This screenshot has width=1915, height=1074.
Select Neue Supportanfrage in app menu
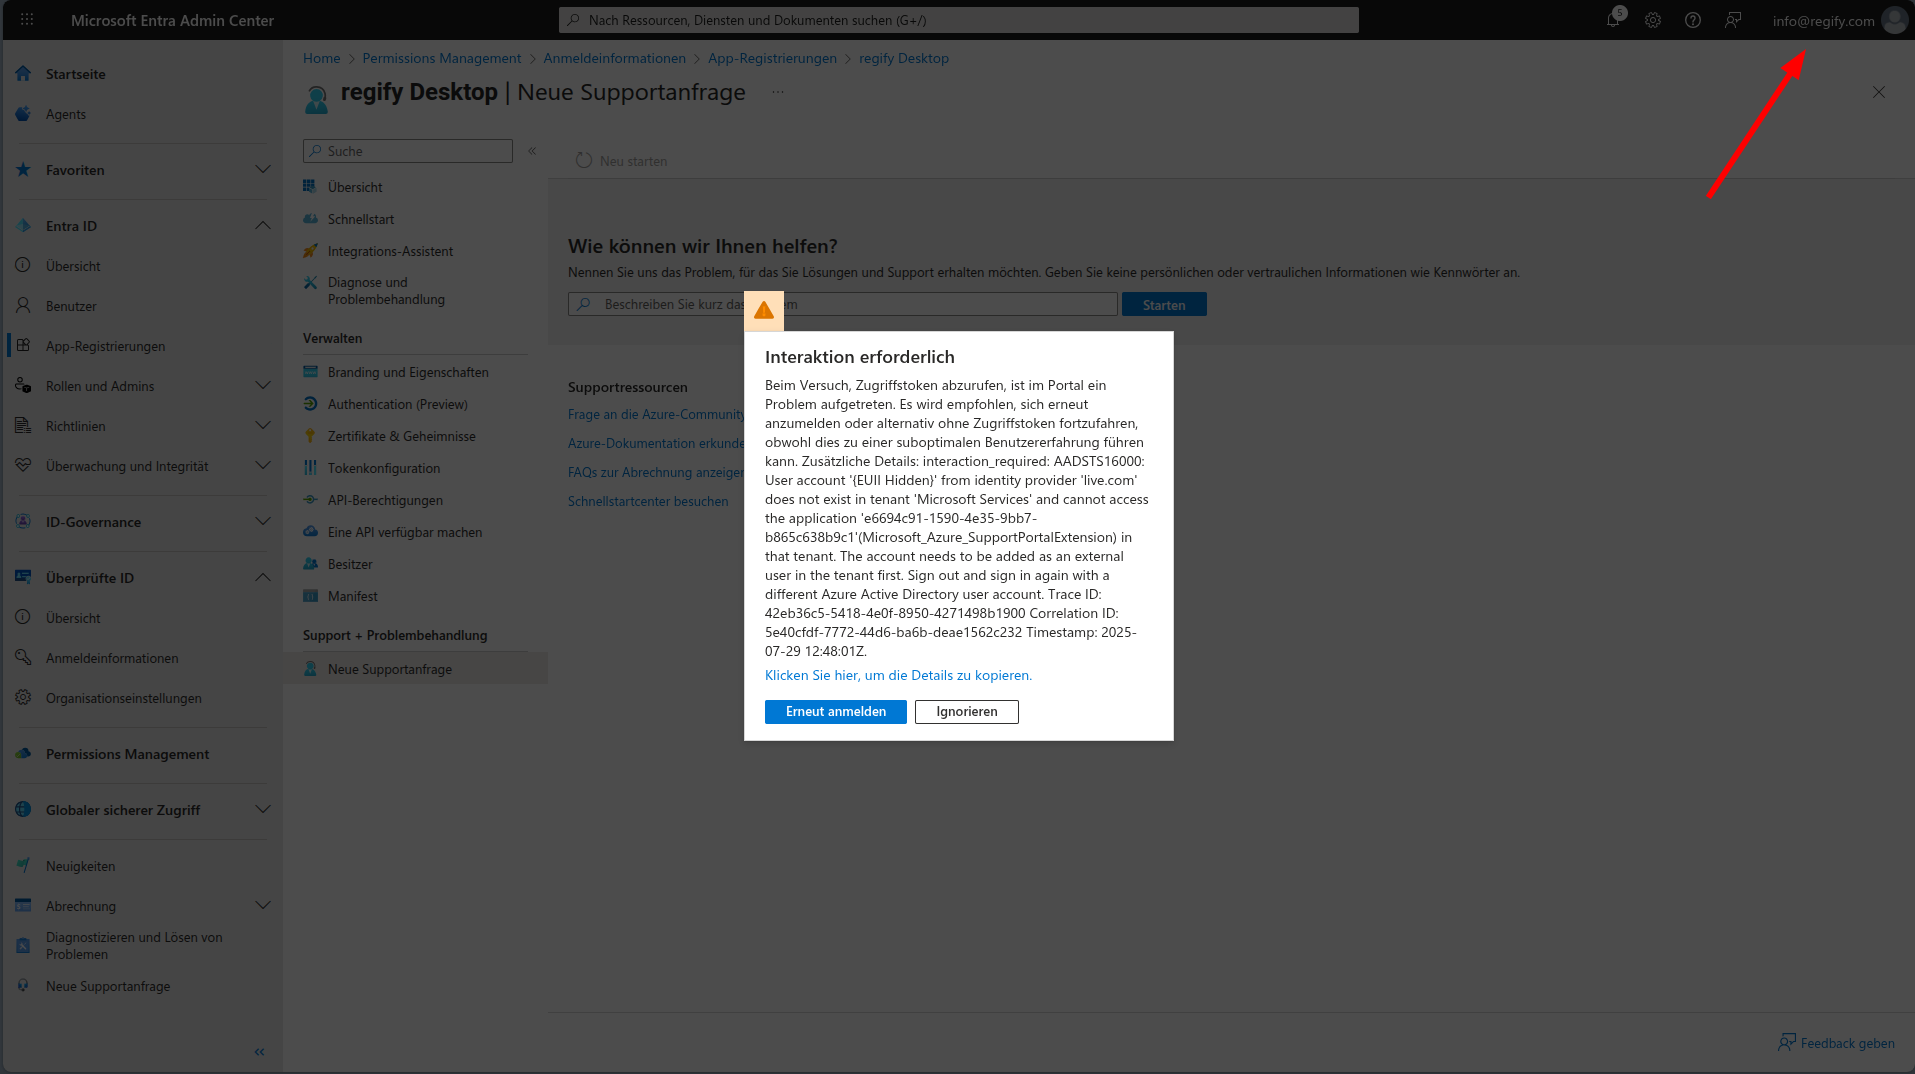pos(414,669)
